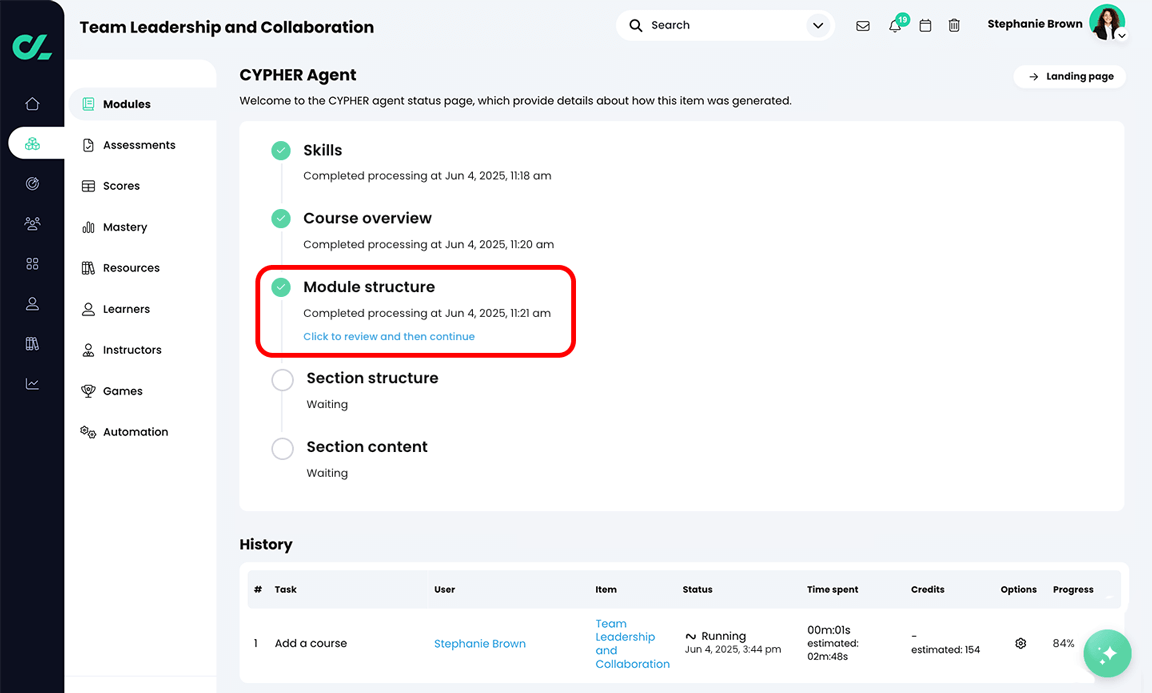
Task: Open the notifications bell icon
Action: point(895,26)
